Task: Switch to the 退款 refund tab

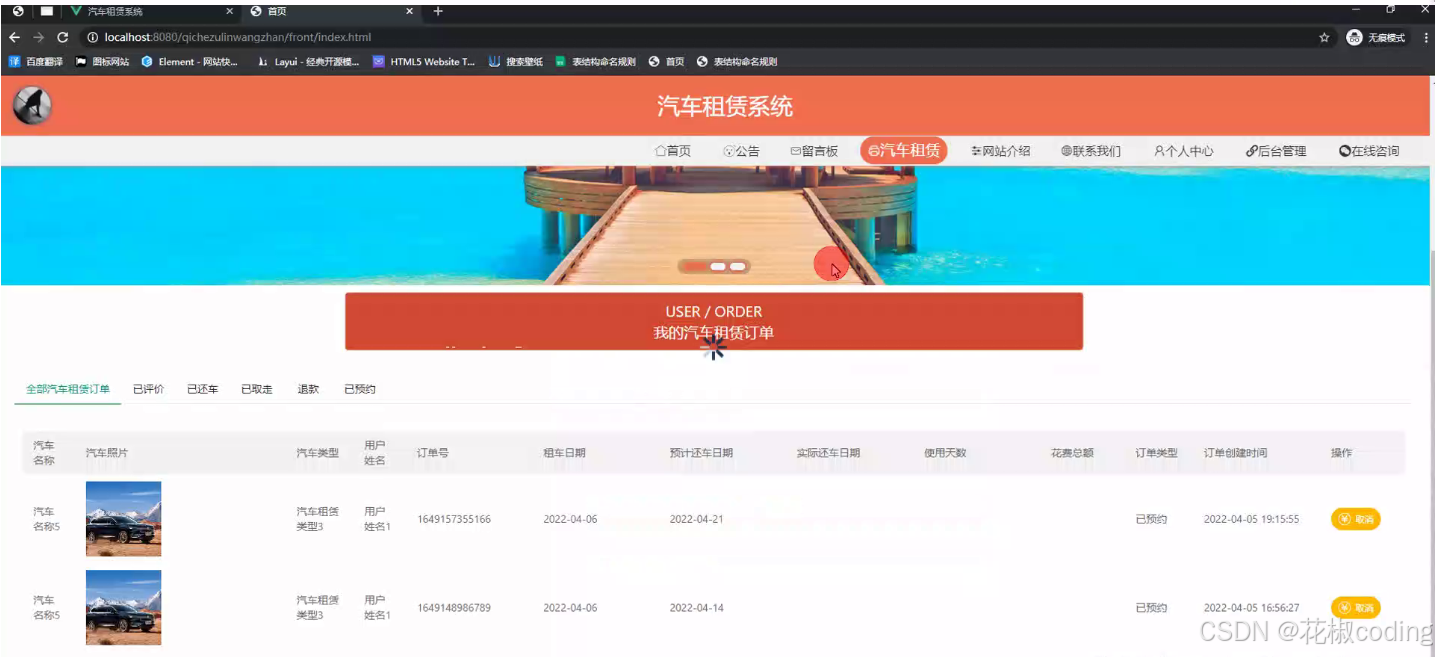Action: pos(307,389)
